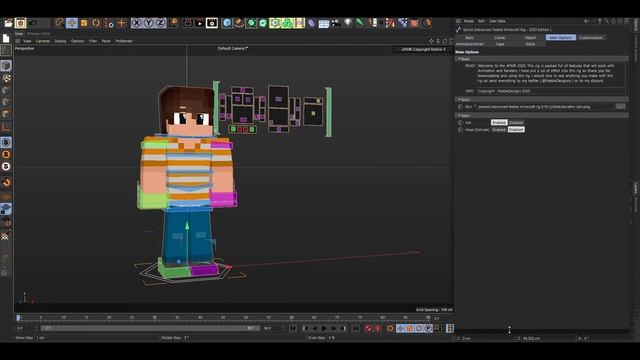This screenshot has height=360, width=640.
Task: Open the viewport Cameras menu
Action: [43, 41]
